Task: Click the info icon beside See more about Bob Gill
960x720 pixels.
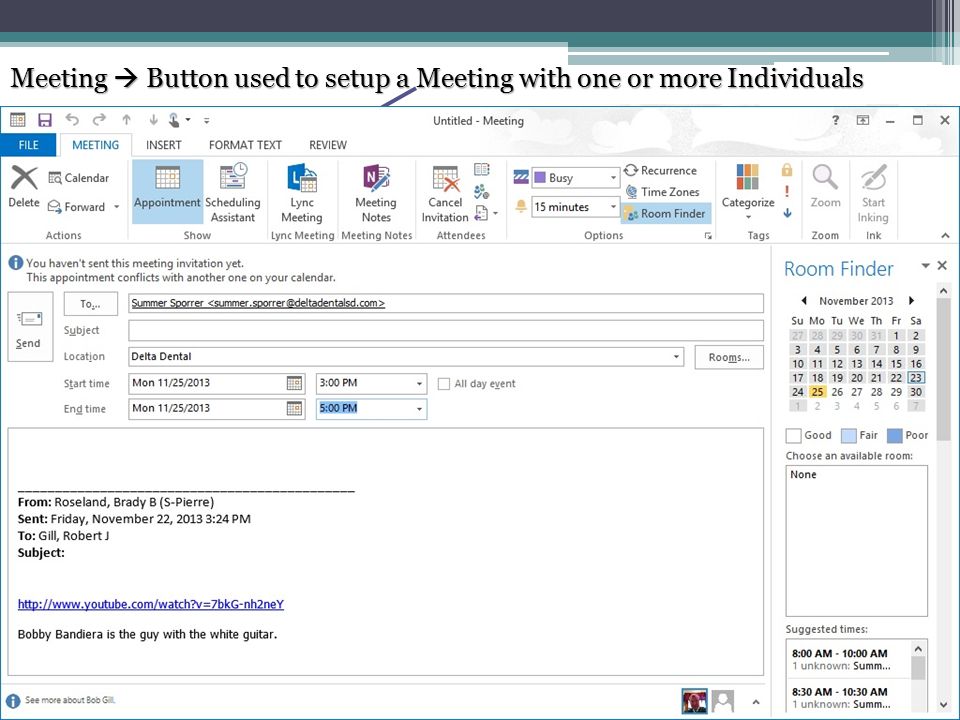Action: point(12,700)
